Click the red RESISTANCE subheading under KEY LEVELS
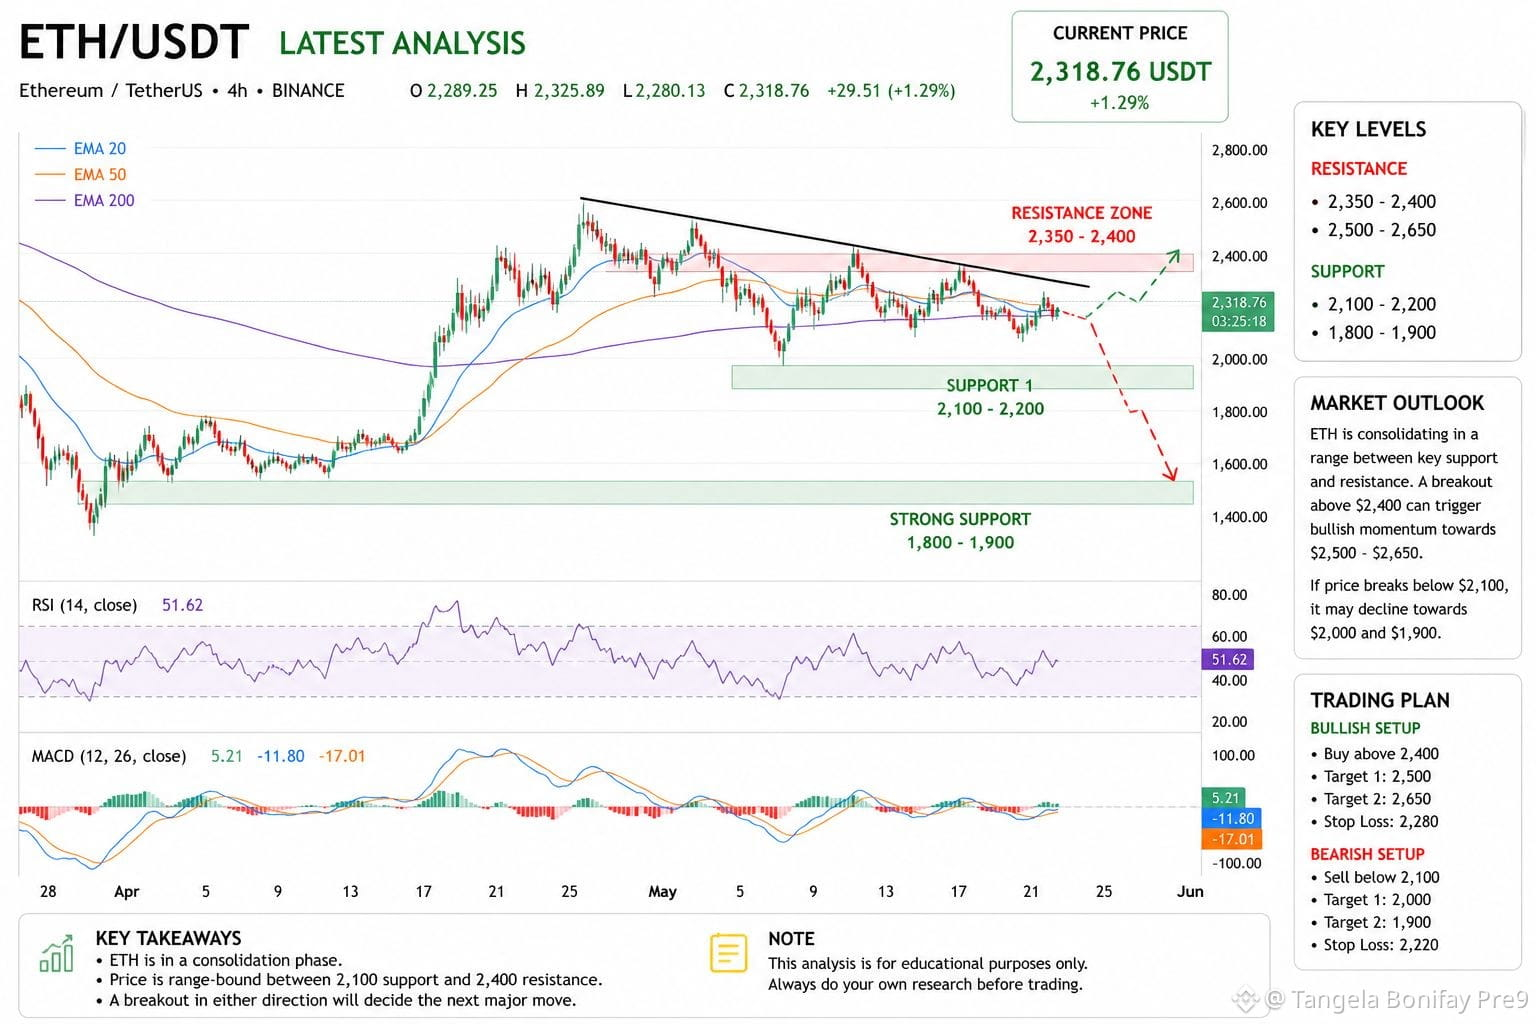The image size is (1536, 1024). coord(1358,169)
